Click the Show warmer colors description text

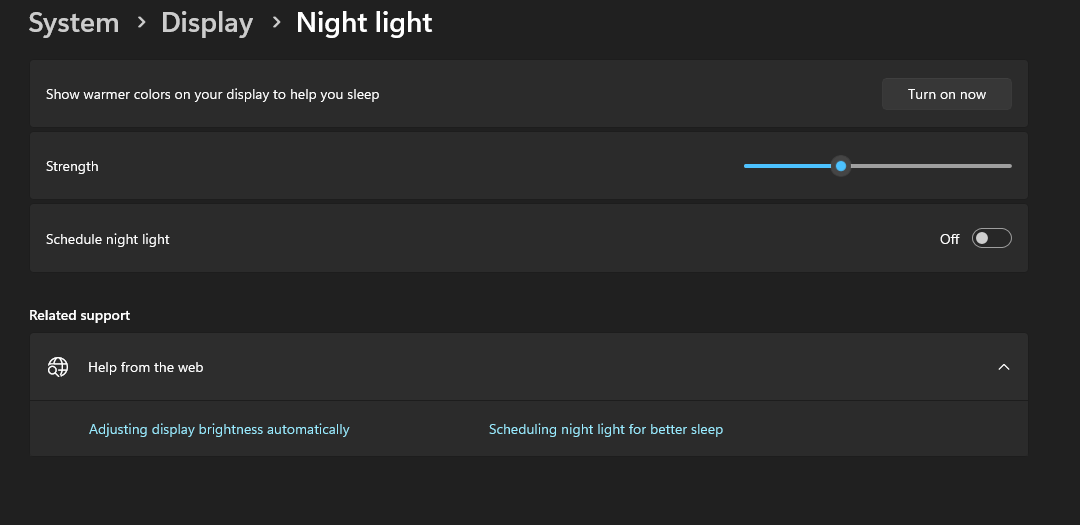212,94
